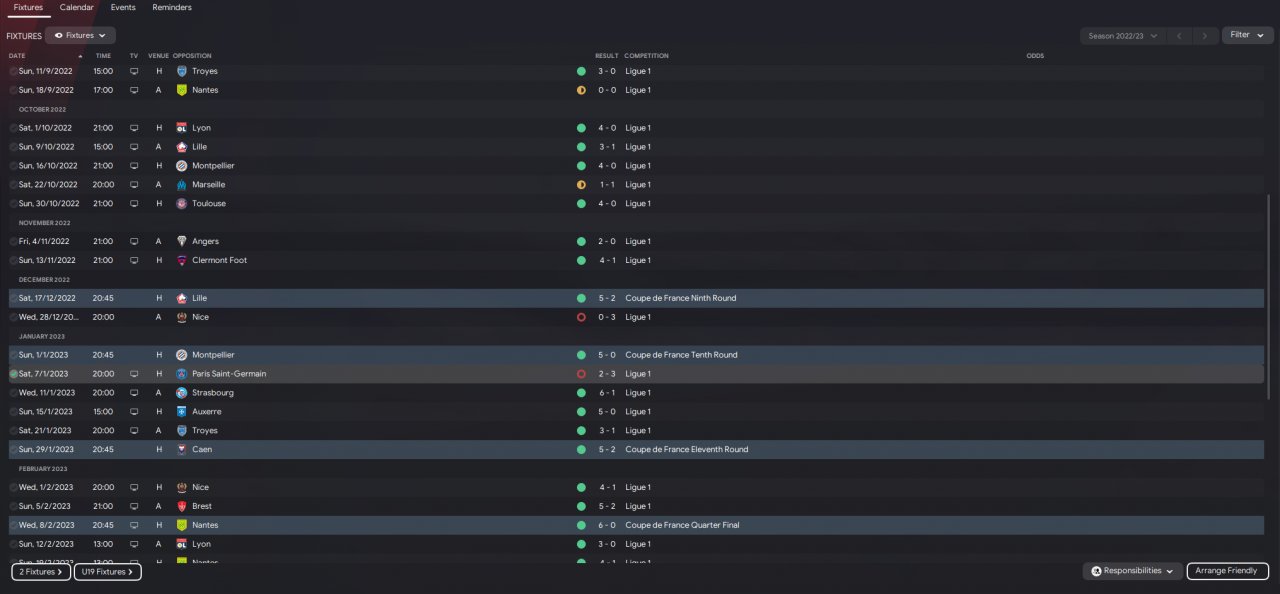Toggle reminder circle beside Fri, 4/11/2022 fixture
The height and width of the screenshot is (594, 1280).
pos(13,241)
